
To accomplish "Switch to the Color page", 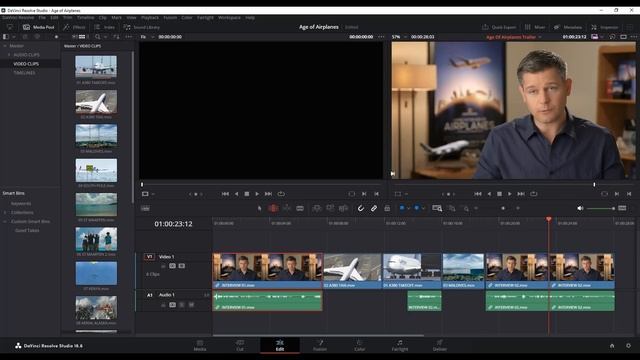I will (x=360, y=345).
